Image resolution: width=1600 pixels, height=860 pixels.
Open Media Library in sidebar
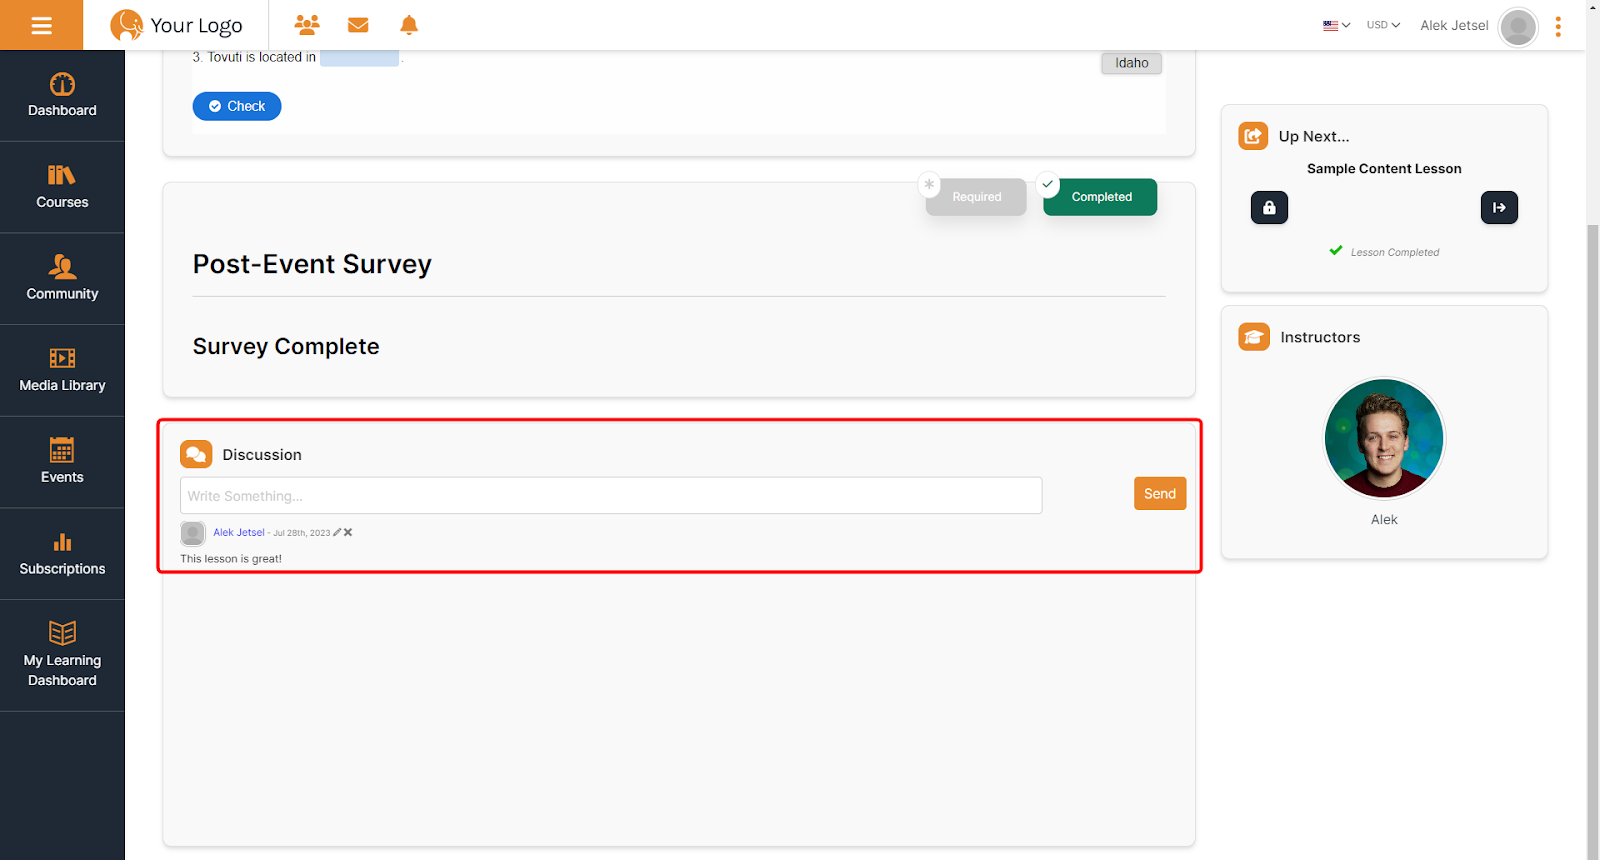click(x=62, y=370)
